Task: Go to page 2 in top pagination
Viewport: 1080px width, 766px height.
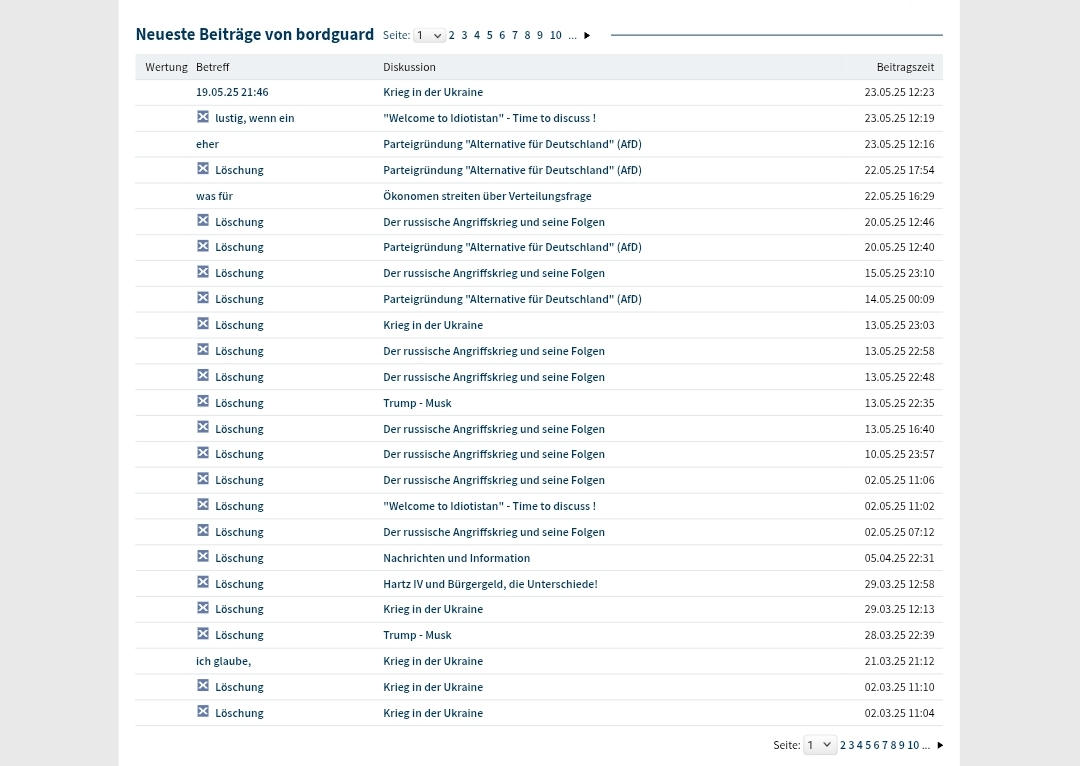Action: (452, 35)
